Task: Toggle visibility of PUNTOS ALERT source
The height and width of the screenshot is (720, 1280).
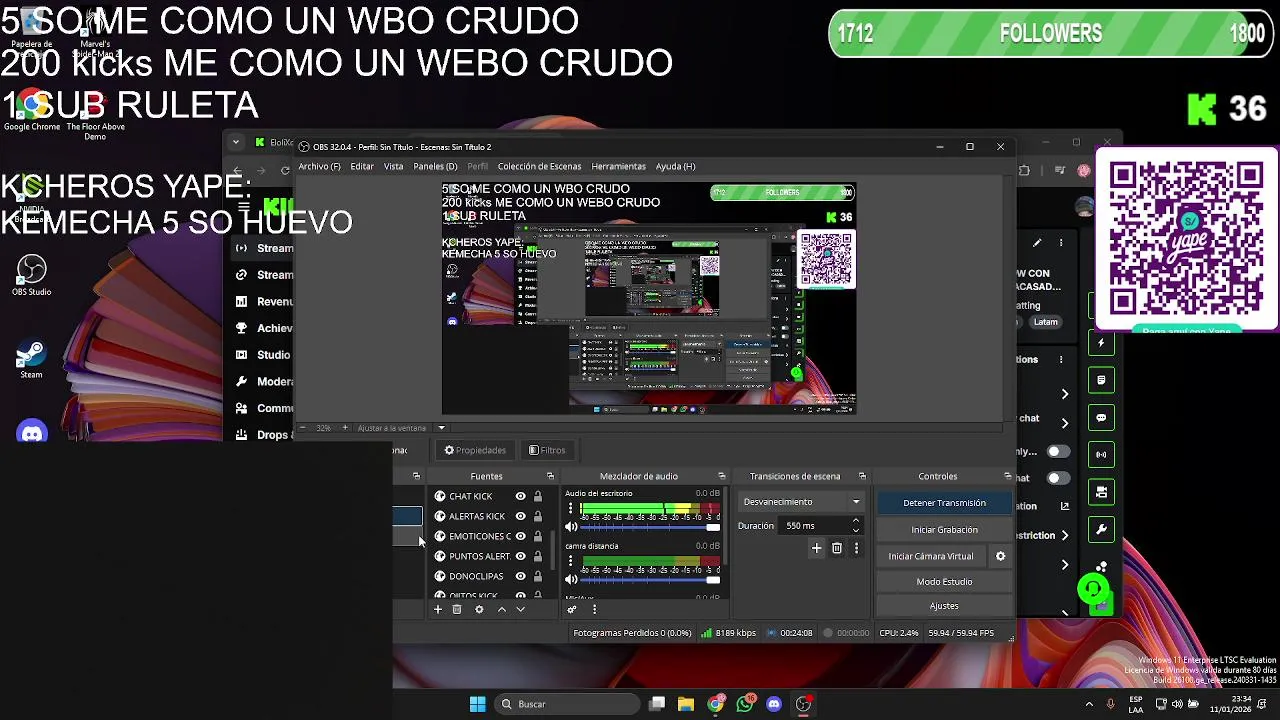Action: coord(520,556)
